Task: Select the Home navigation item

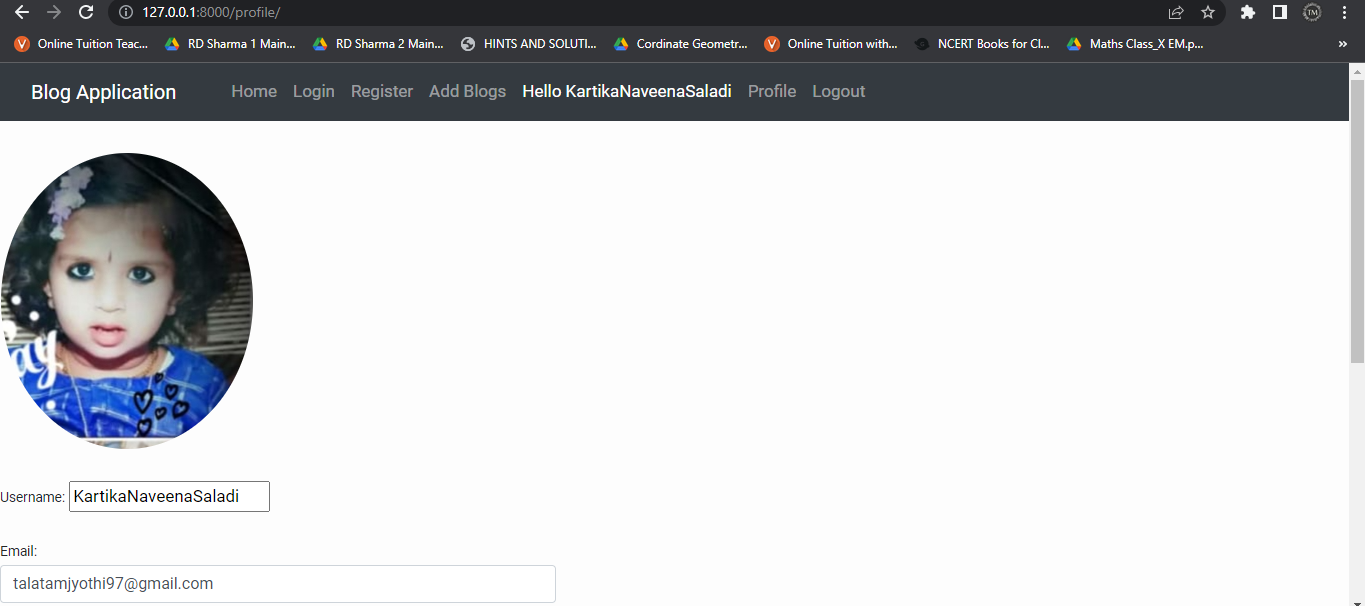Action: pyautogui.click(x=253, y=91)
